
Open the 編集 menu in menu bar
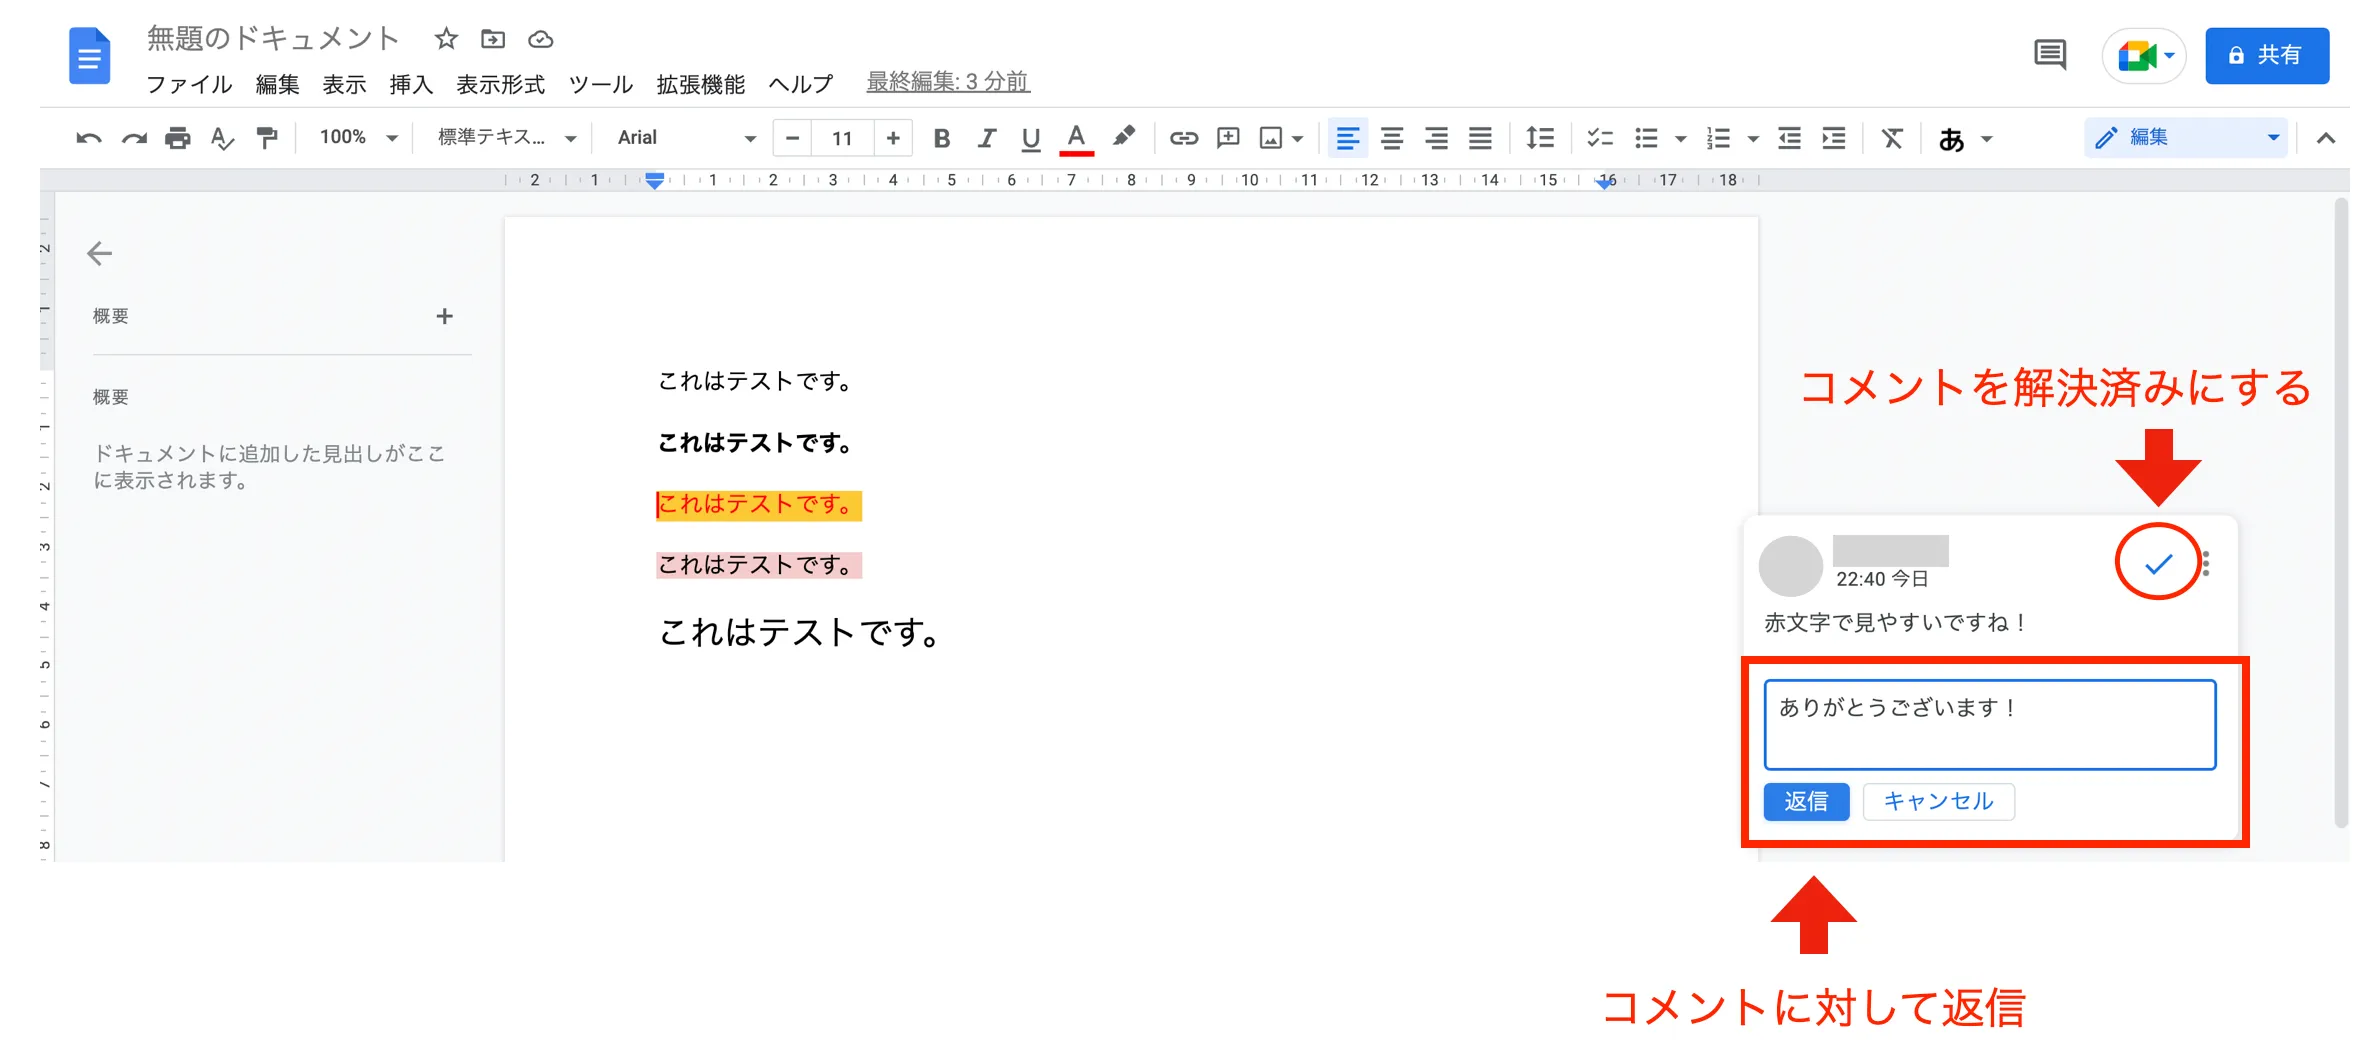(x=277, y=84)
